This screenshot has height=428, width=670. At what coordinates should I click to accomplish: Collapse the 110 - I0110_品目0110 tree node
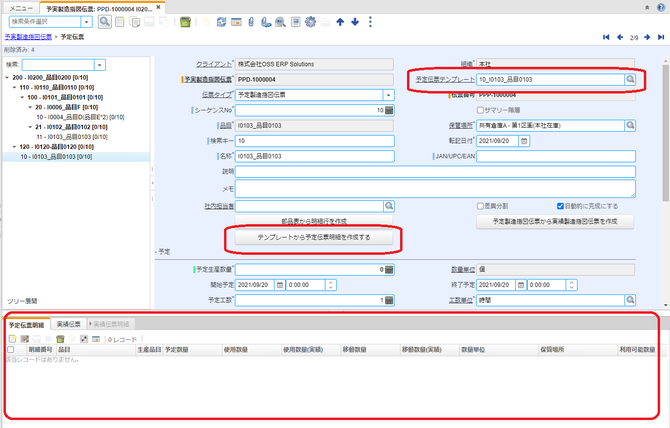click(15, 88)
